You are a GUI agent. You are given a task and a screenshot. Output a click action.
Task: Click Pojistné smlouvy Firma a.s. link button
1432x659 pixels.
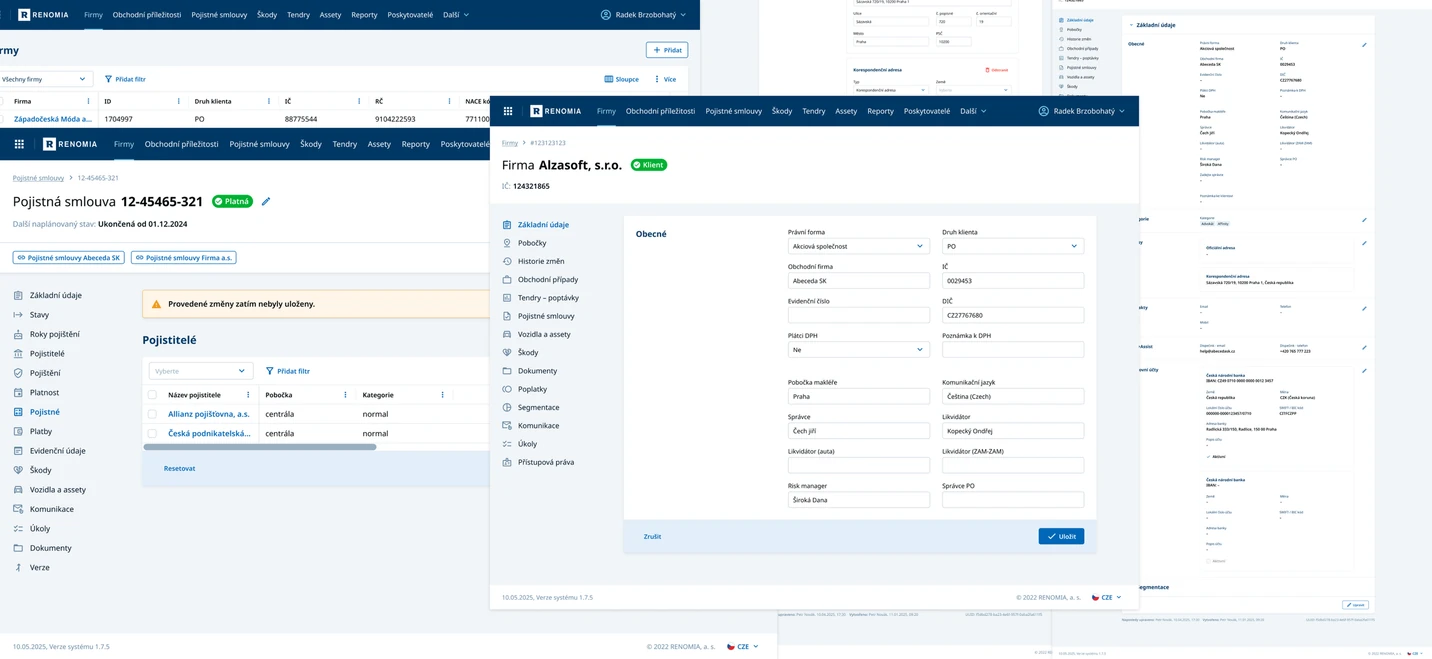coord(184,258)
